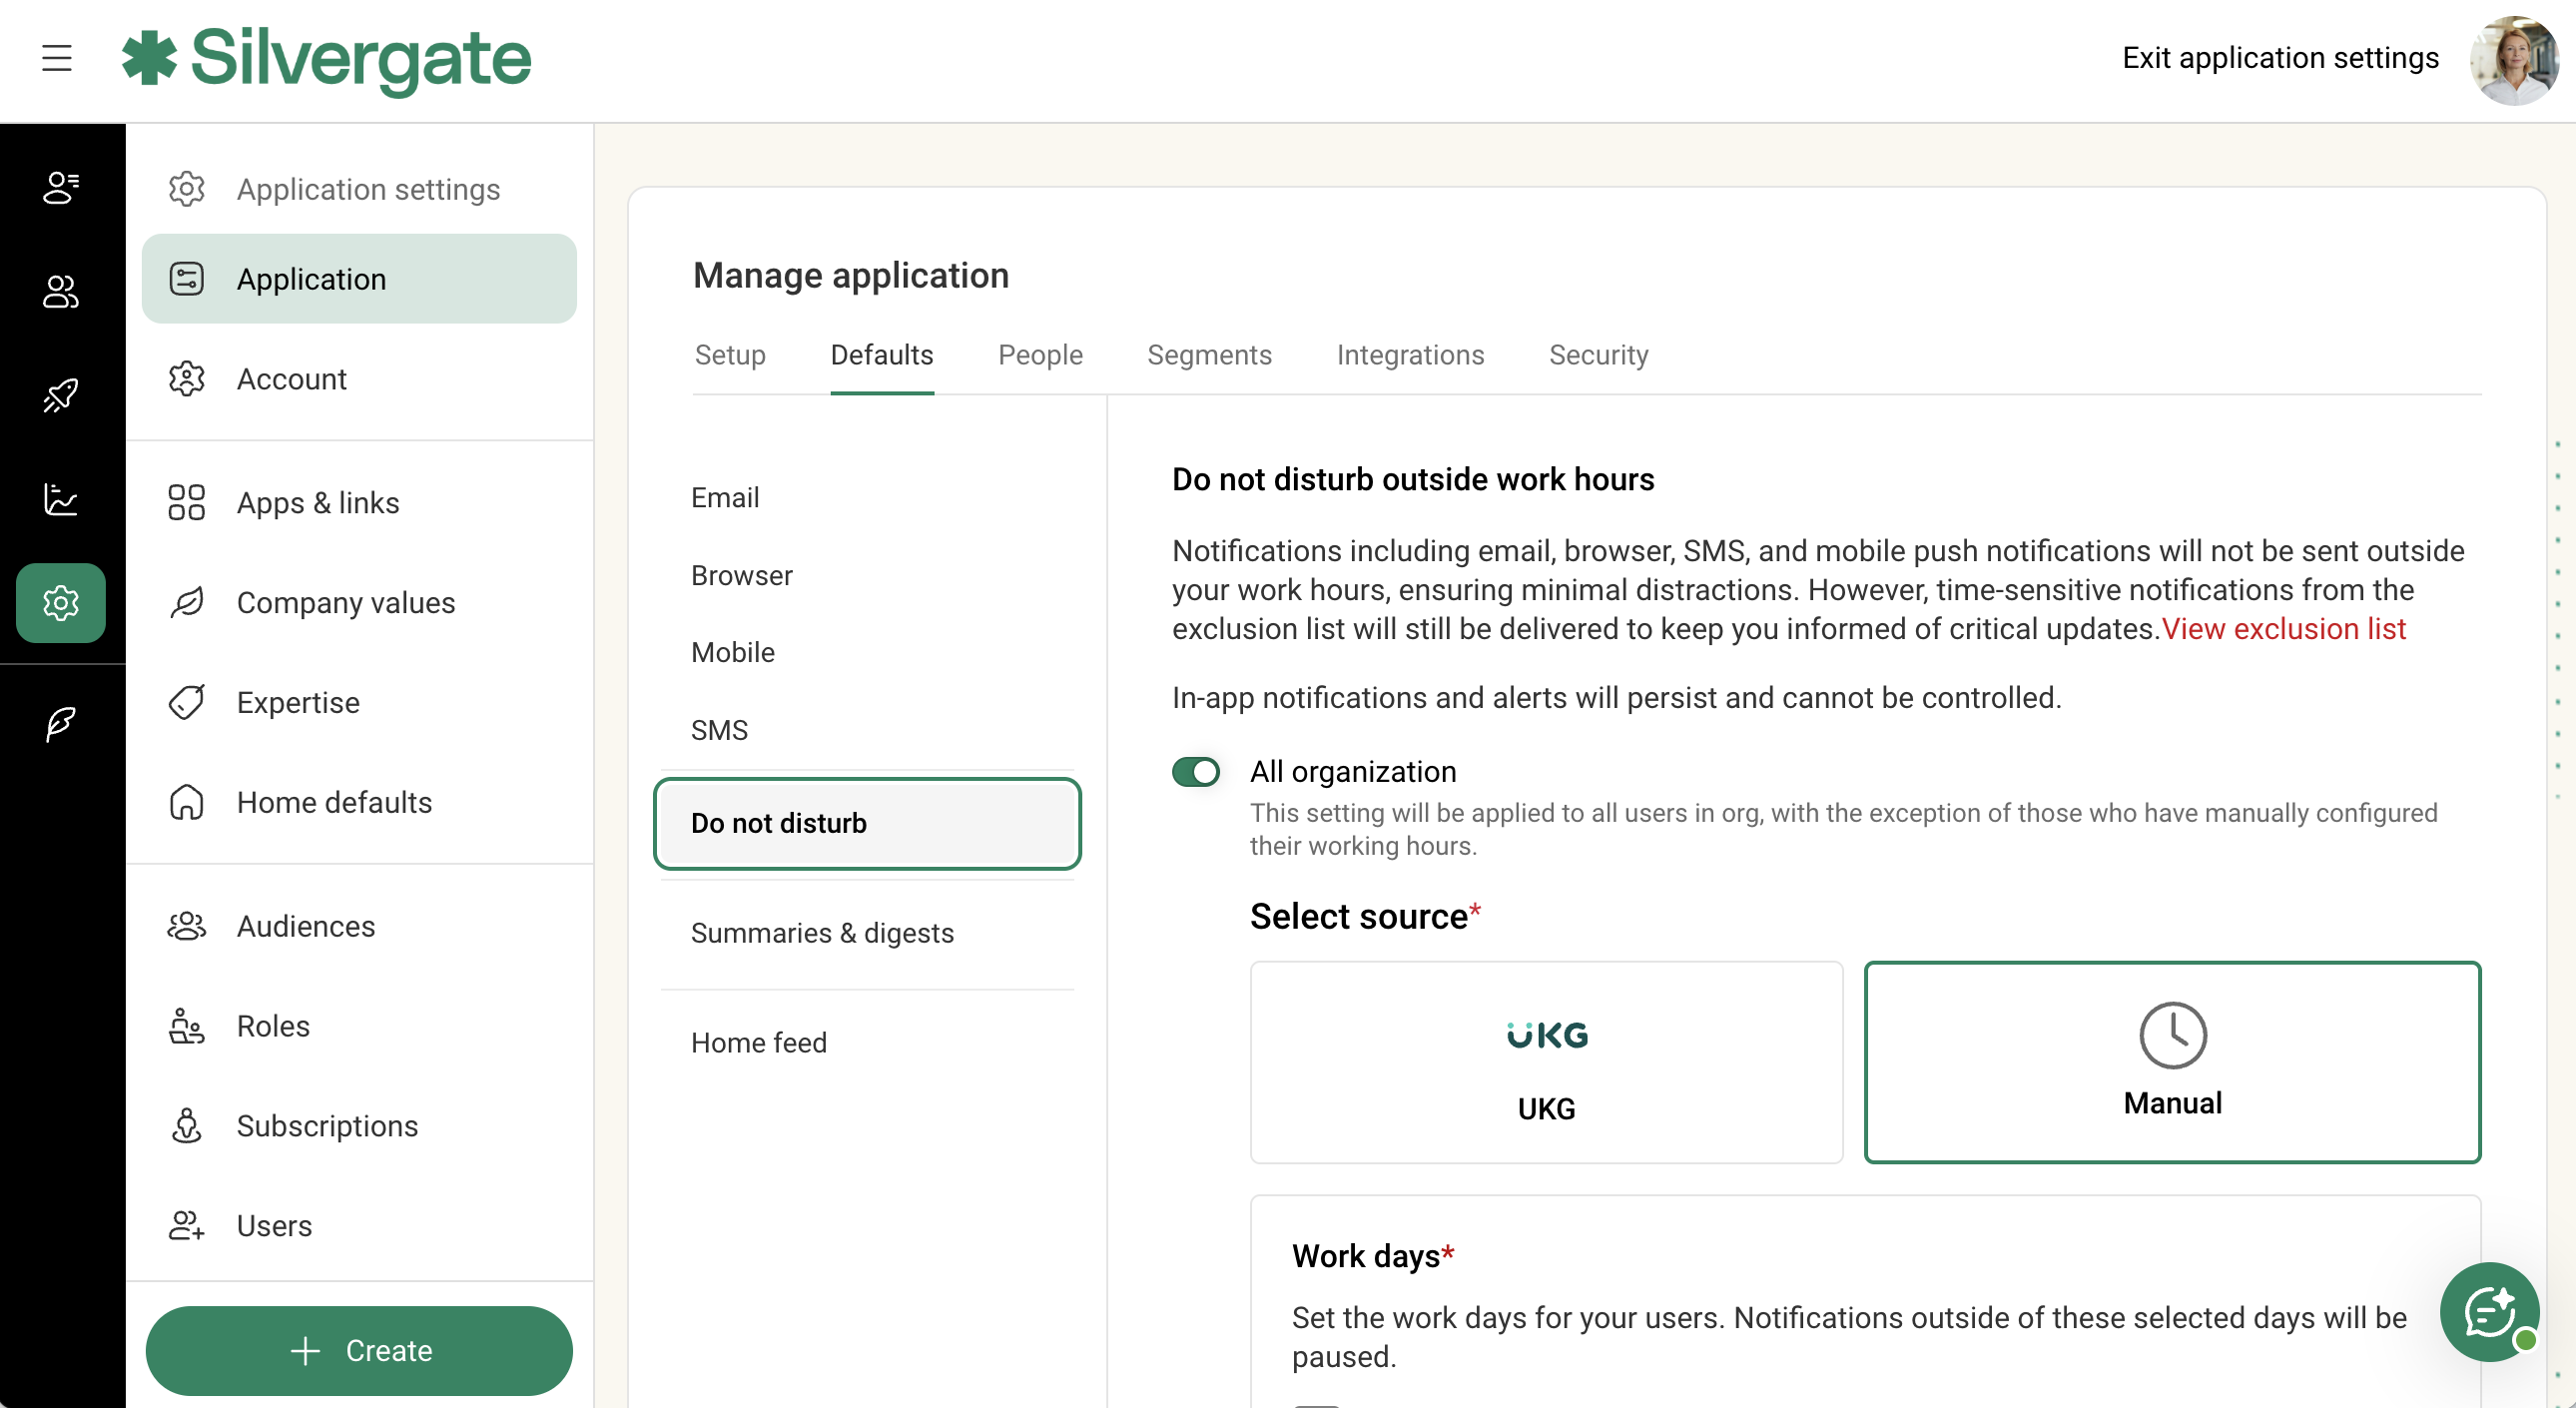Open the Home feed defaults section
This screenshot has width=2576, height=1408.
click(x=758, y=1043)
